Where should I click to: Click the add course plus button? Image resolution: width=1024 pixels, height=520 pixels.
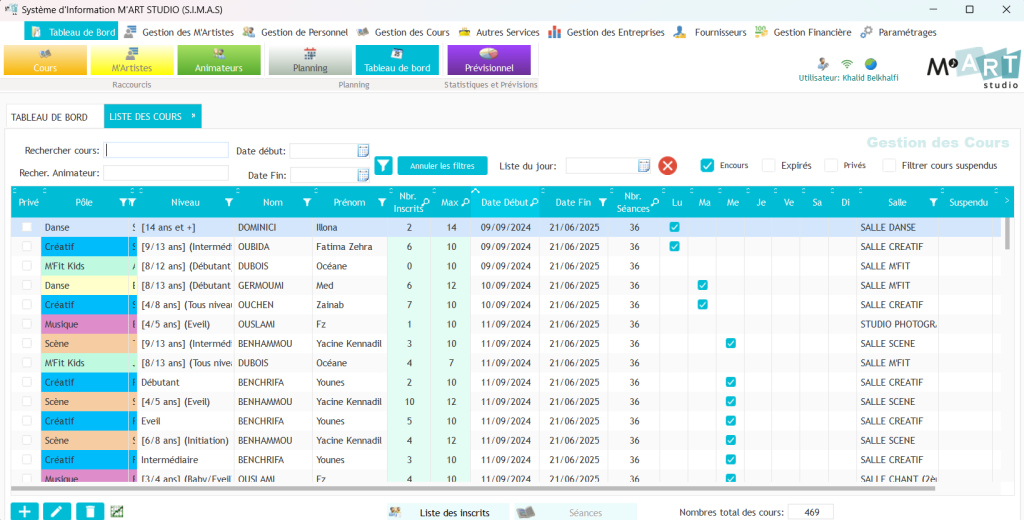click(25, 512)
